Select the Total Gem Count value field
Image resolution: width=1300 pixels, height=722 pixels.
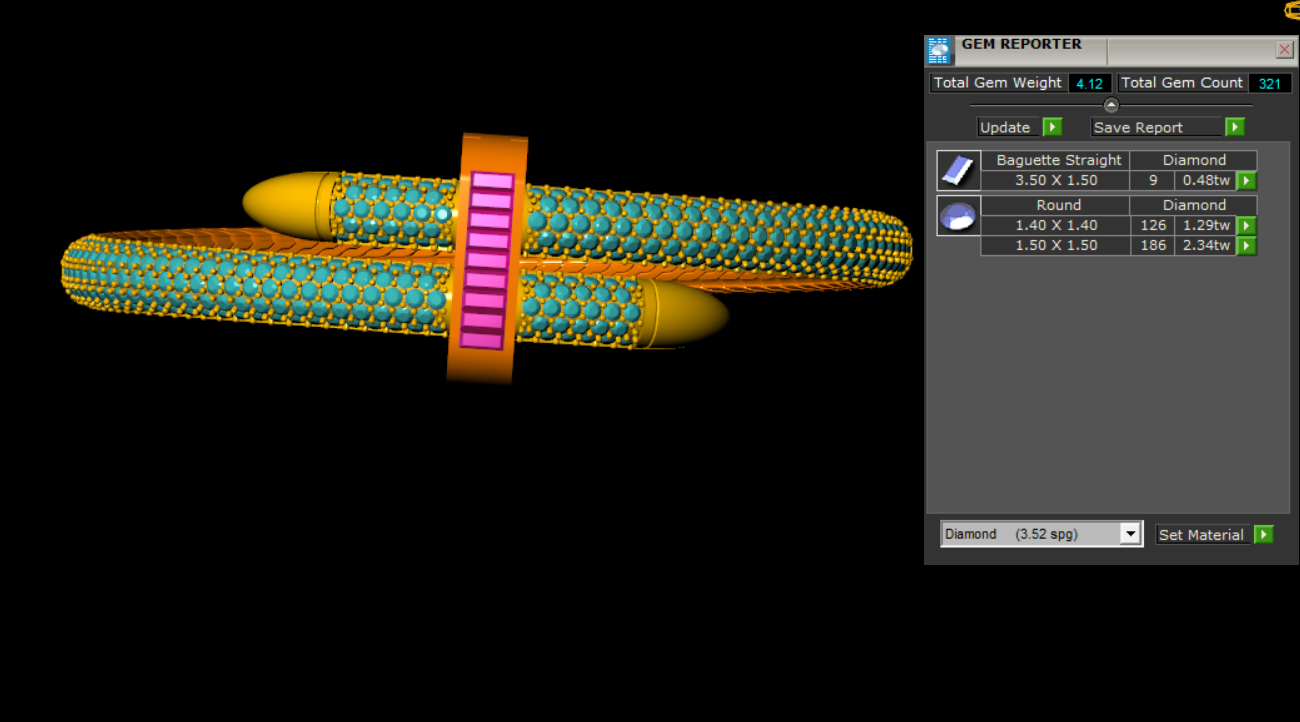point(1270,84)
